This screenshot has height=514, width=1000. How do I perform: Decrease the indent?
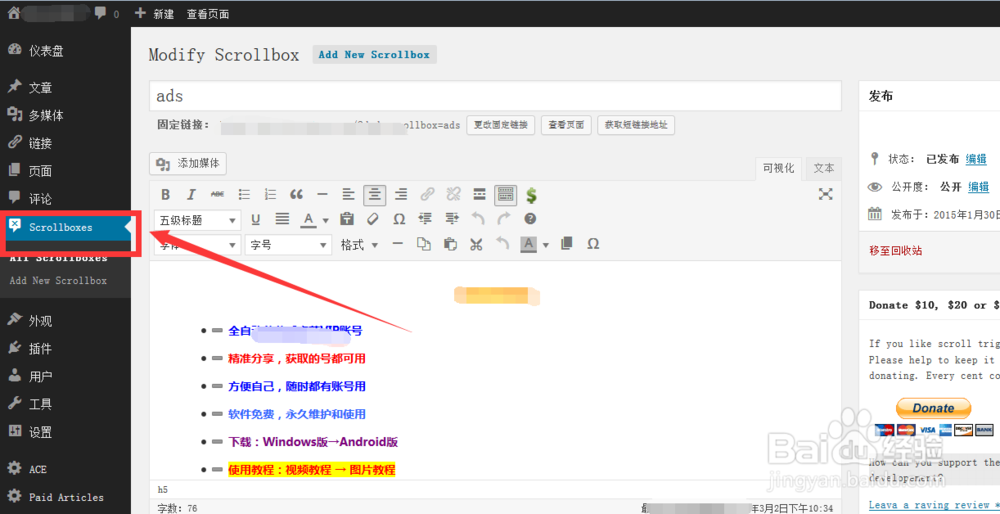[425, 219]
